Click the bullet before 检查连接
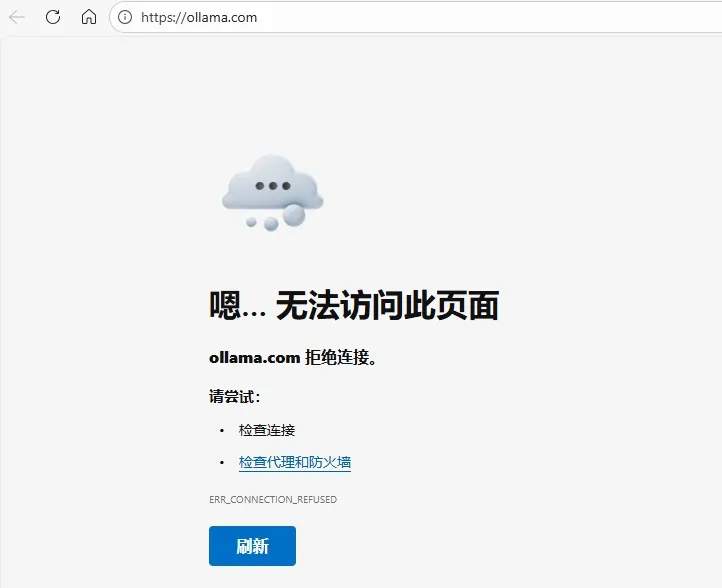This screenshot has width=722, height=588. click(222, 431)
